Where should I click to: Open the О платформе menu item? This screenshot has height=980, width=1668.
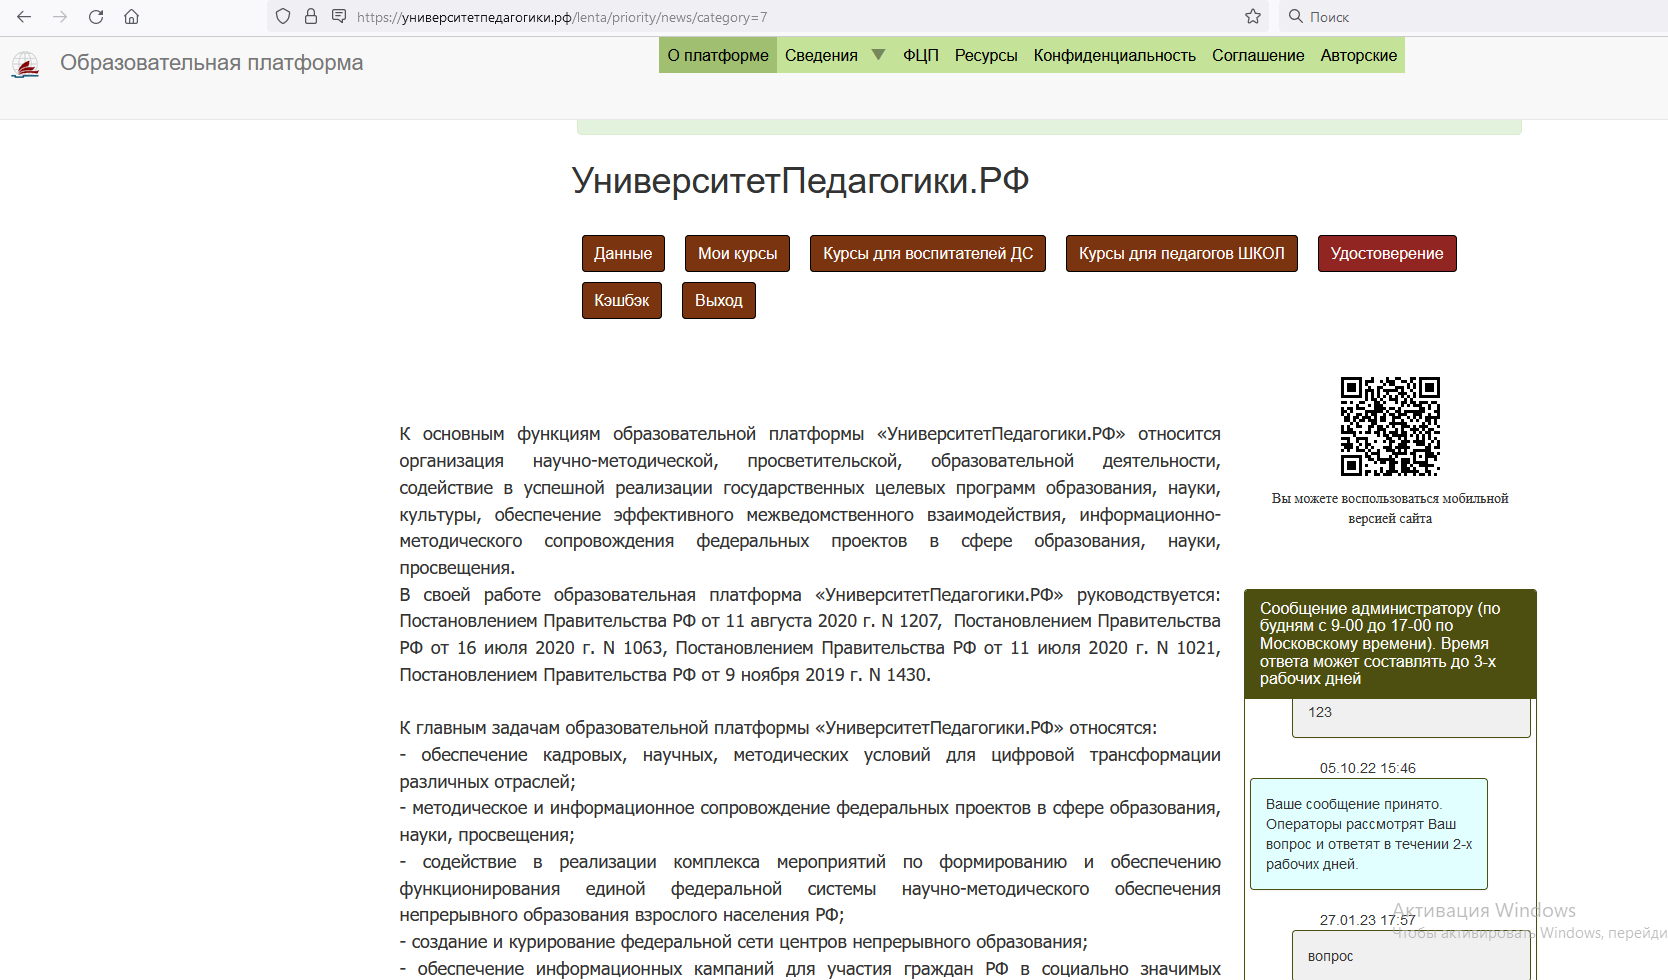click(718, 55)
